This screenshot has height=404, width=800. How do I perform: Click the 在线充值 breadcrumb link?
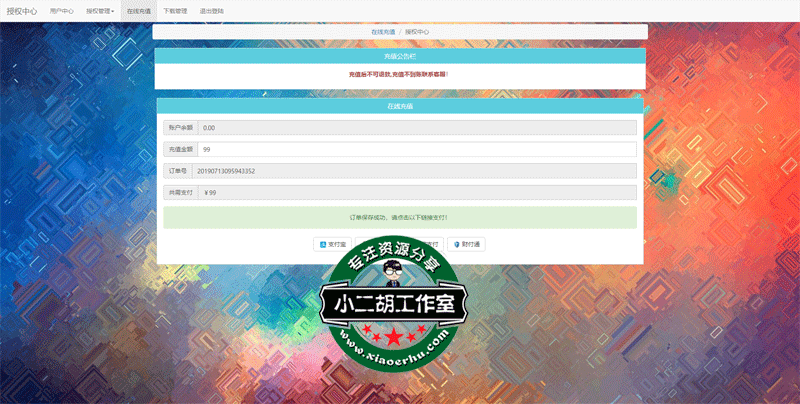[x=383, y=32]
